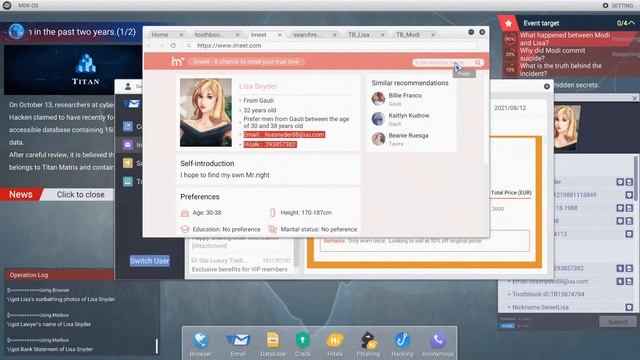Select the event target about Modi and Lisa
This screenshot has height=360, width=640.
[x=565, y=39]
